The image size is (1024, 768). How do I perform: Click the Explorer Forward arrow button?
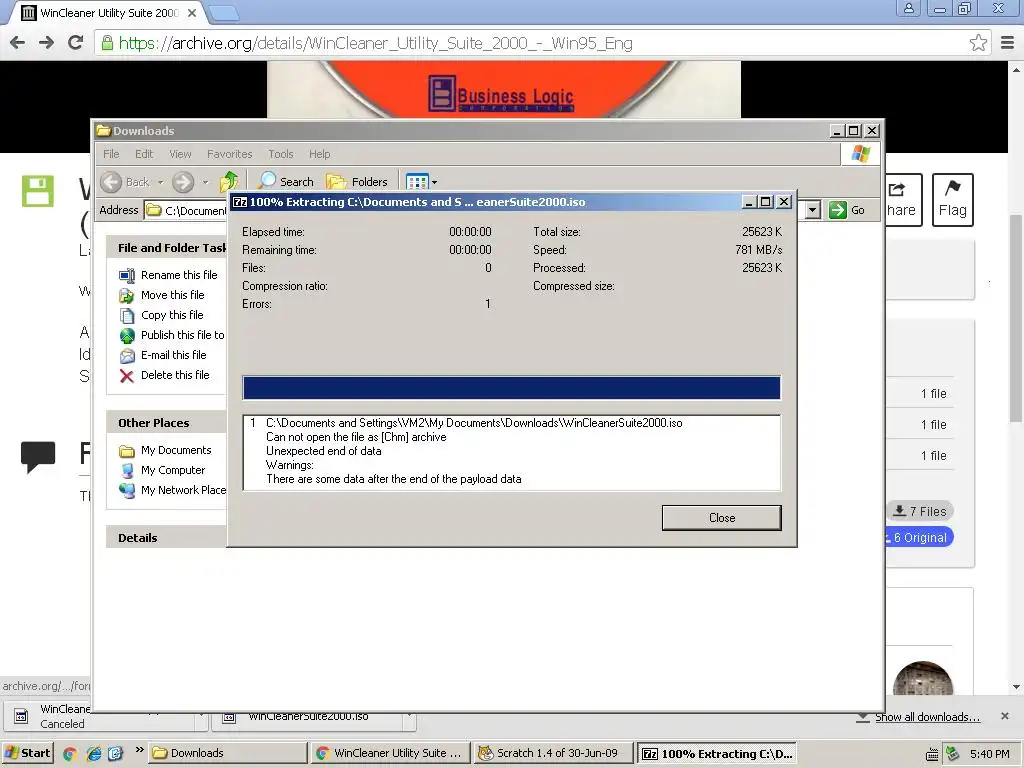[184, 182]
